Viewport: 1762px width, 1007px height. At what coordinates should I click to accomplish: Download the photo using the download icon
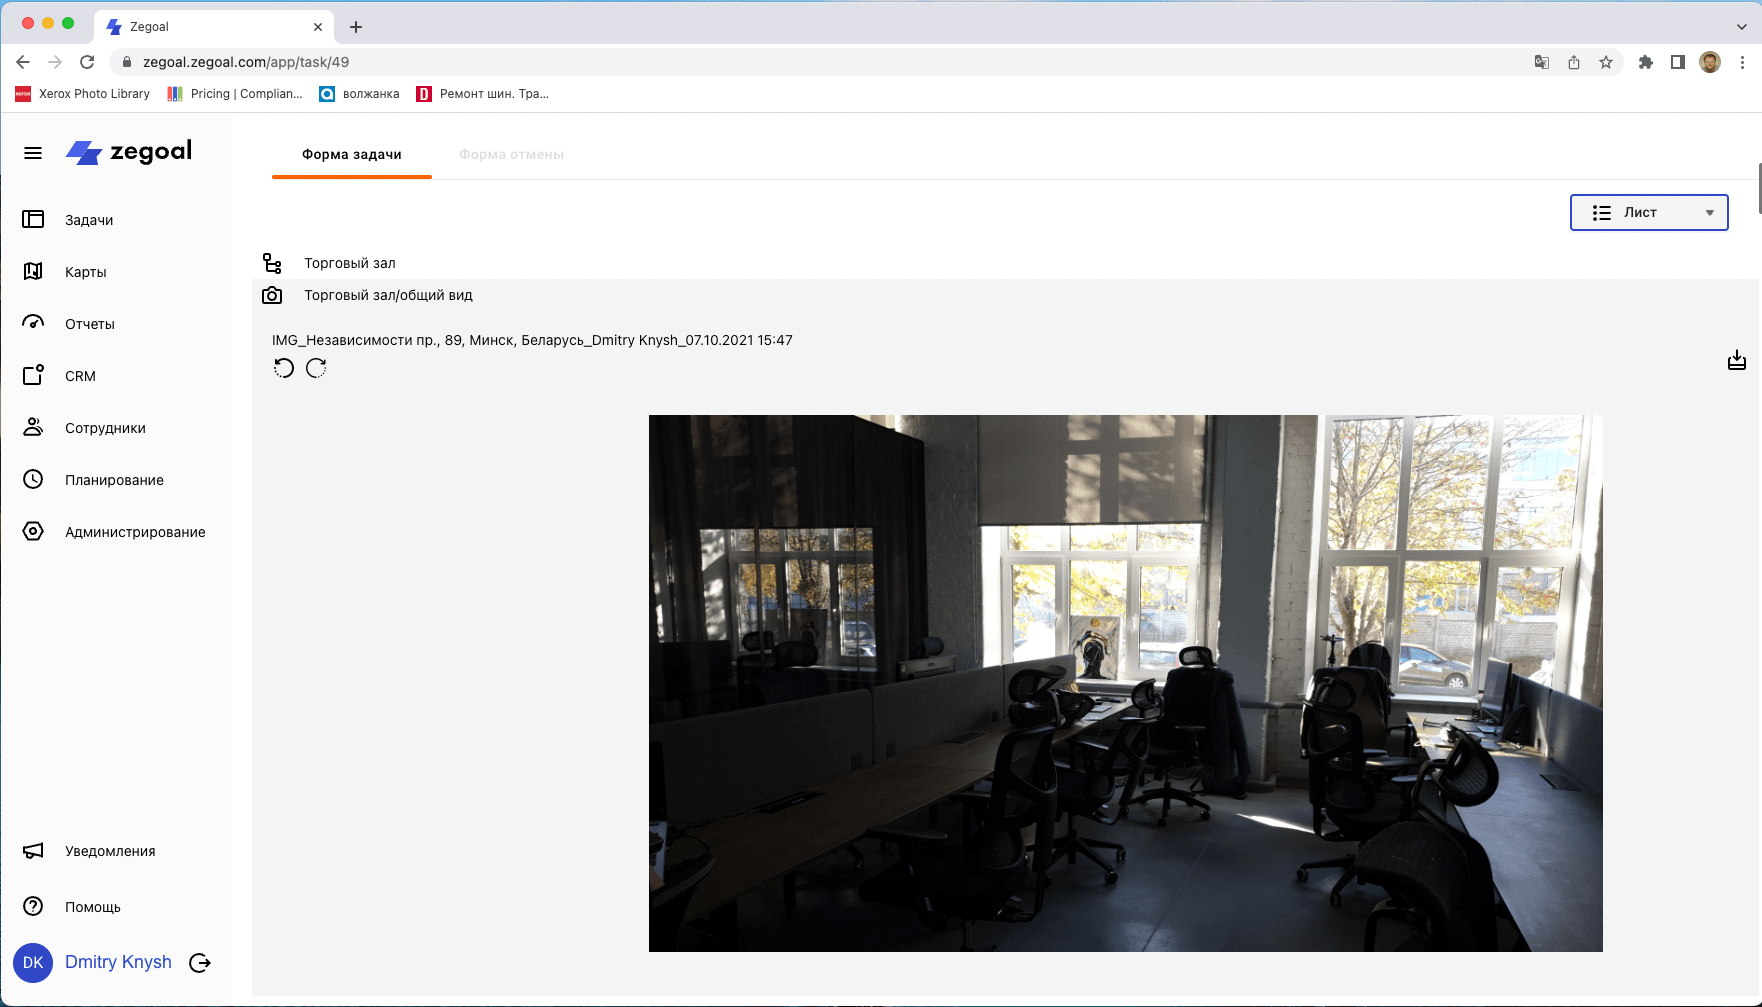tap(1736, 361)
